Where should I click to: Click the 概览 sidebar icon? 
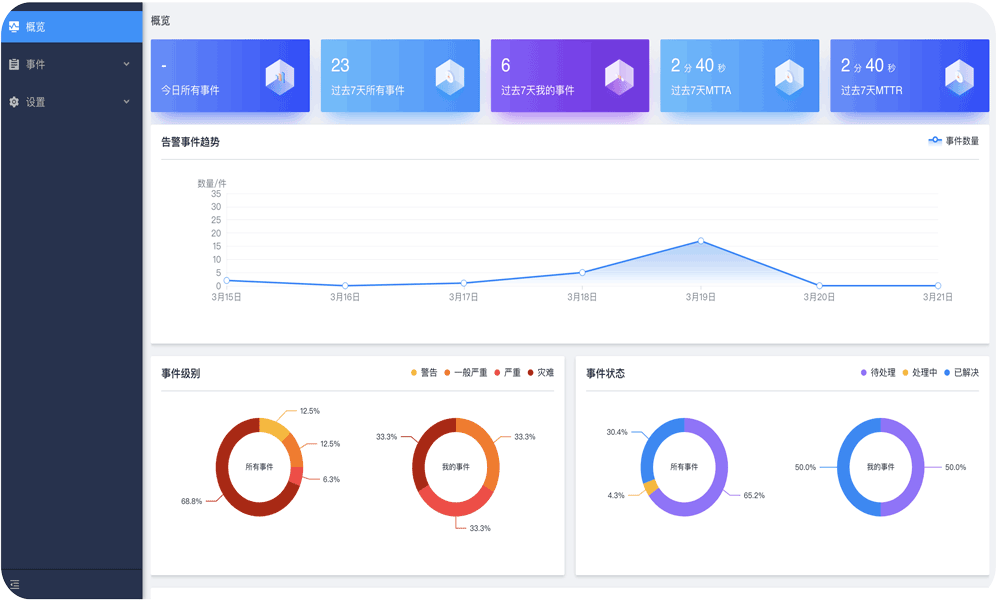(14, 27)
